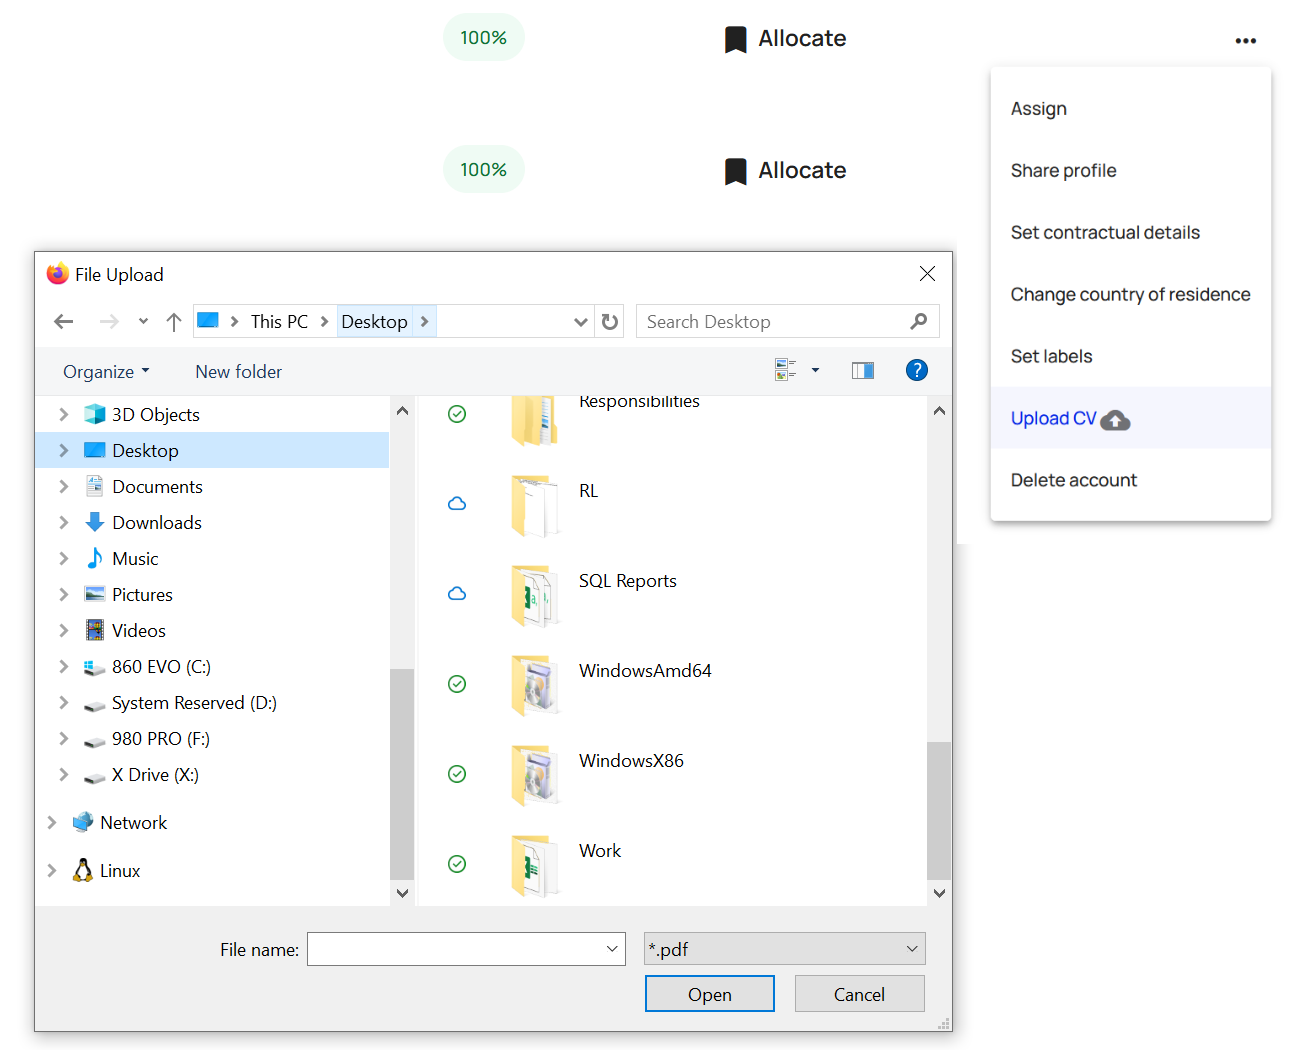Click the cloud sync status beside RL
This screenshot has width=1289, height=1050.
[x=457, y=504]
